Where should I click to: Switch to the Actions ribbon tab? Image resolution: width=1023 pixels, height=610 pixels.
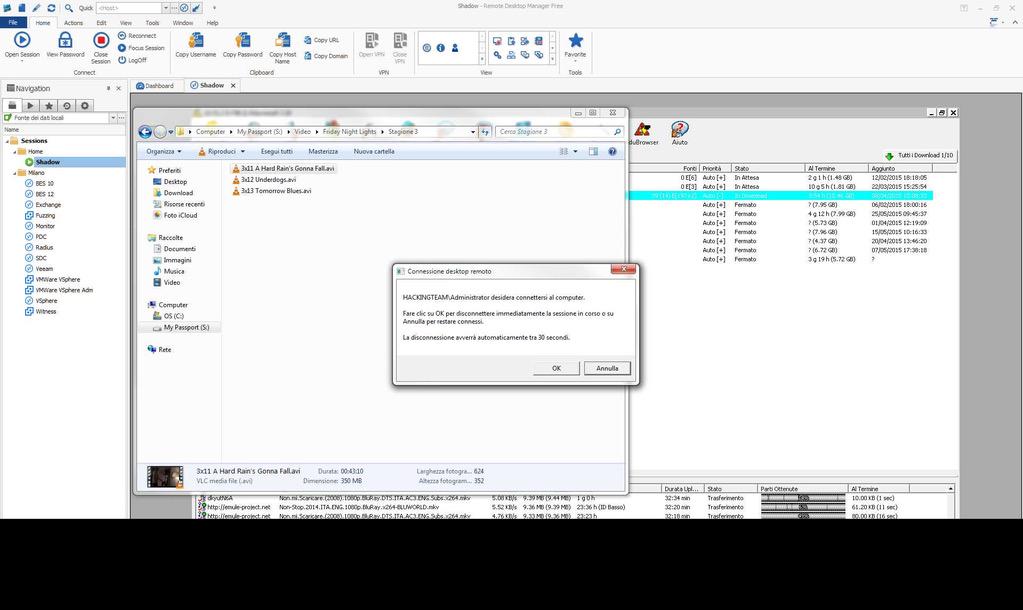[x=73, y=23]
